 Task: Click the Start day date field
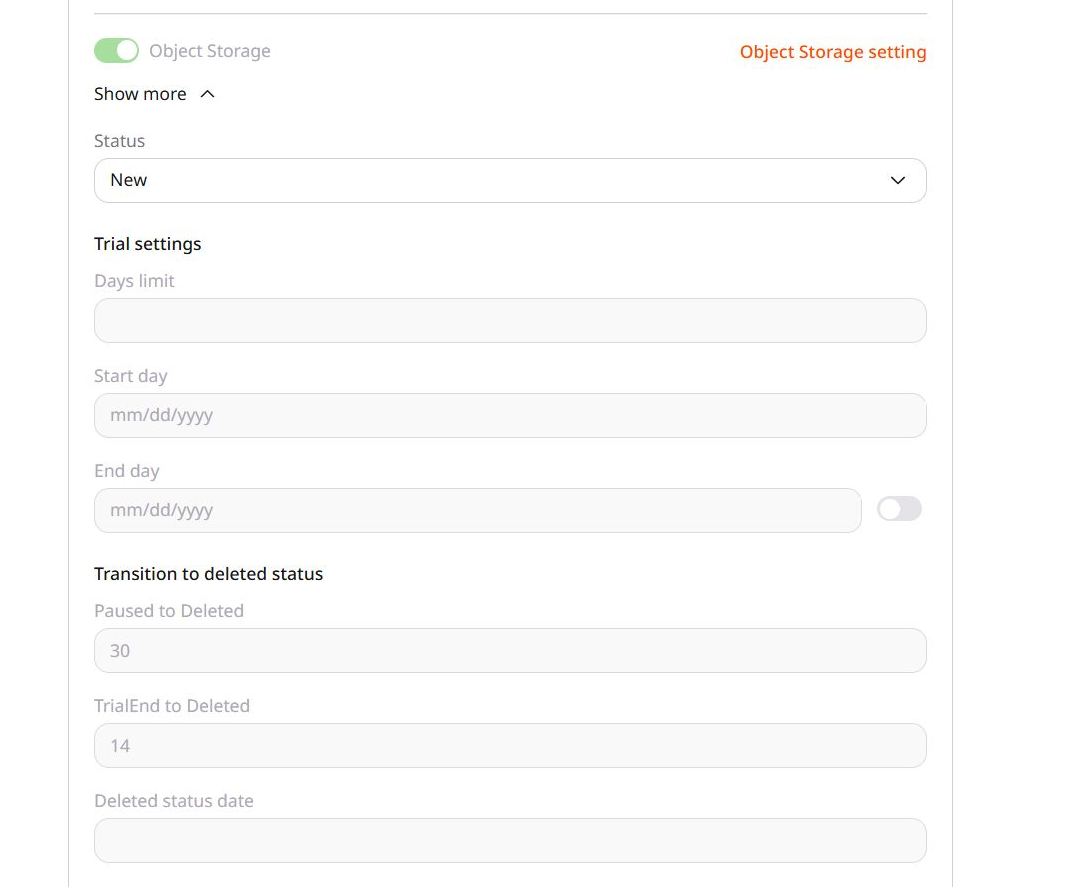pyautogui.click(x=510, y=415)
